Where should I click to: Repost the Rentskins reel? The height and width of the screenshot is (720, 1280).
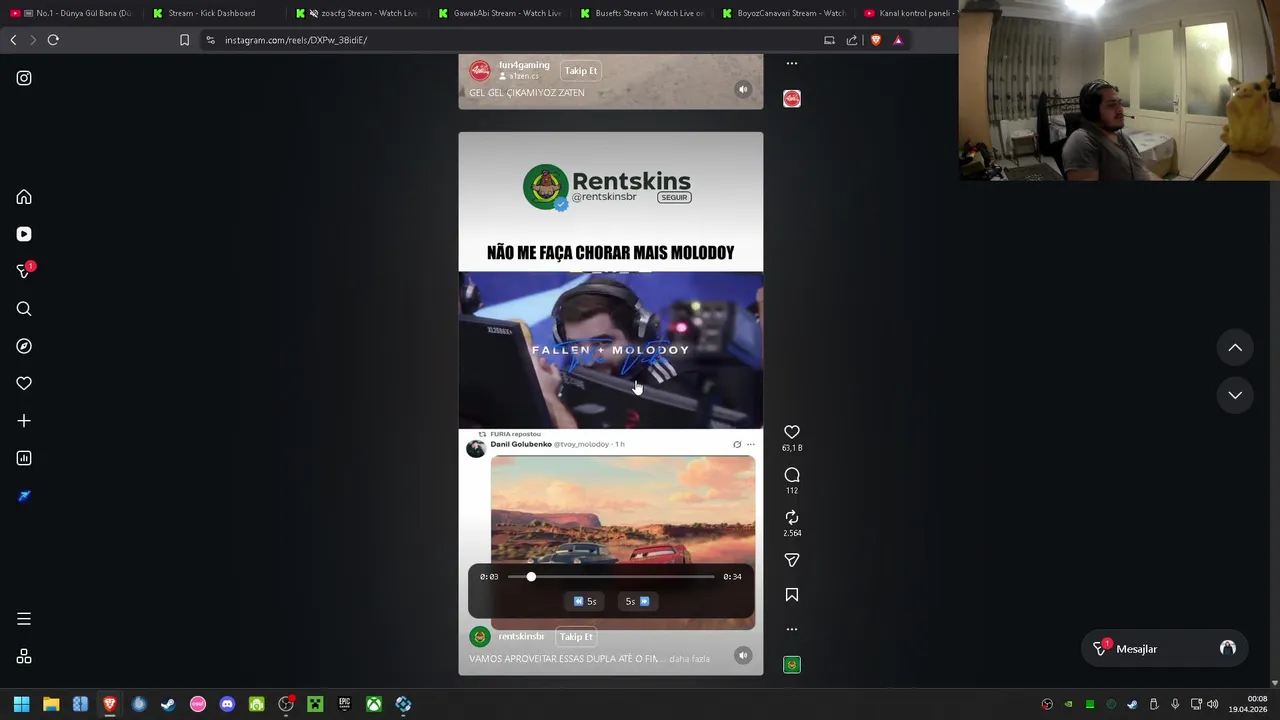[x=792, y=517]
